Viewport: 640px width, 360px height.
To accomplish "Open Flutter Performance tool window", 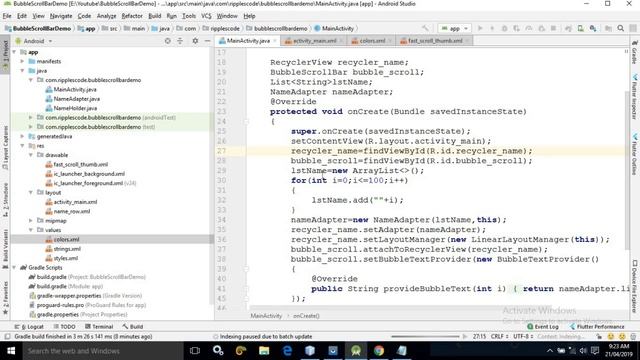I will coord(597,327).
